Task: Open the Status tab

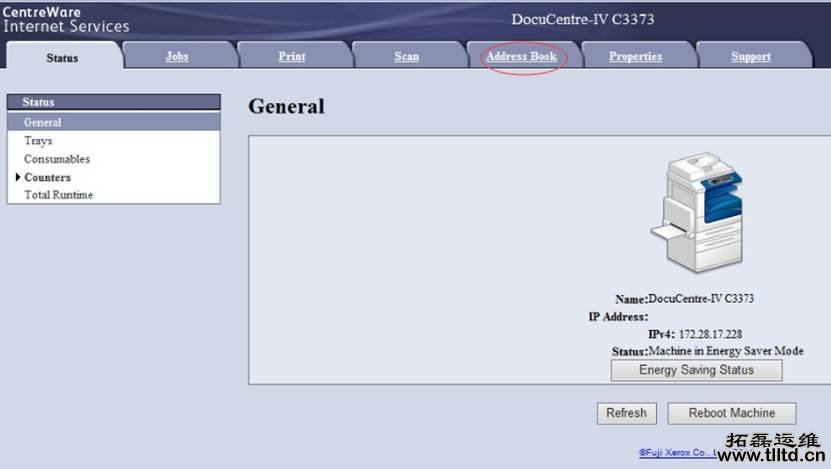Action: (62, 58)
